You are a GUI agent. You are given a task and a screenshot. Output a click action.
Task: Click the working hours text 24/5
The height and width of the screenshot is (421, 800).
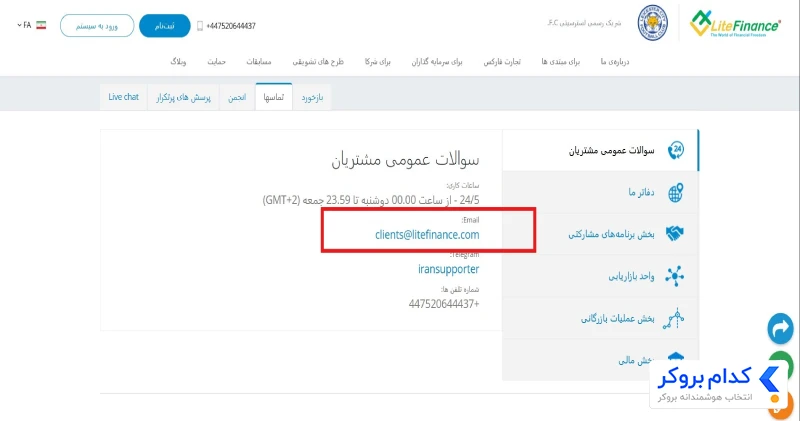pyautogui.click(x=371, y=200)
